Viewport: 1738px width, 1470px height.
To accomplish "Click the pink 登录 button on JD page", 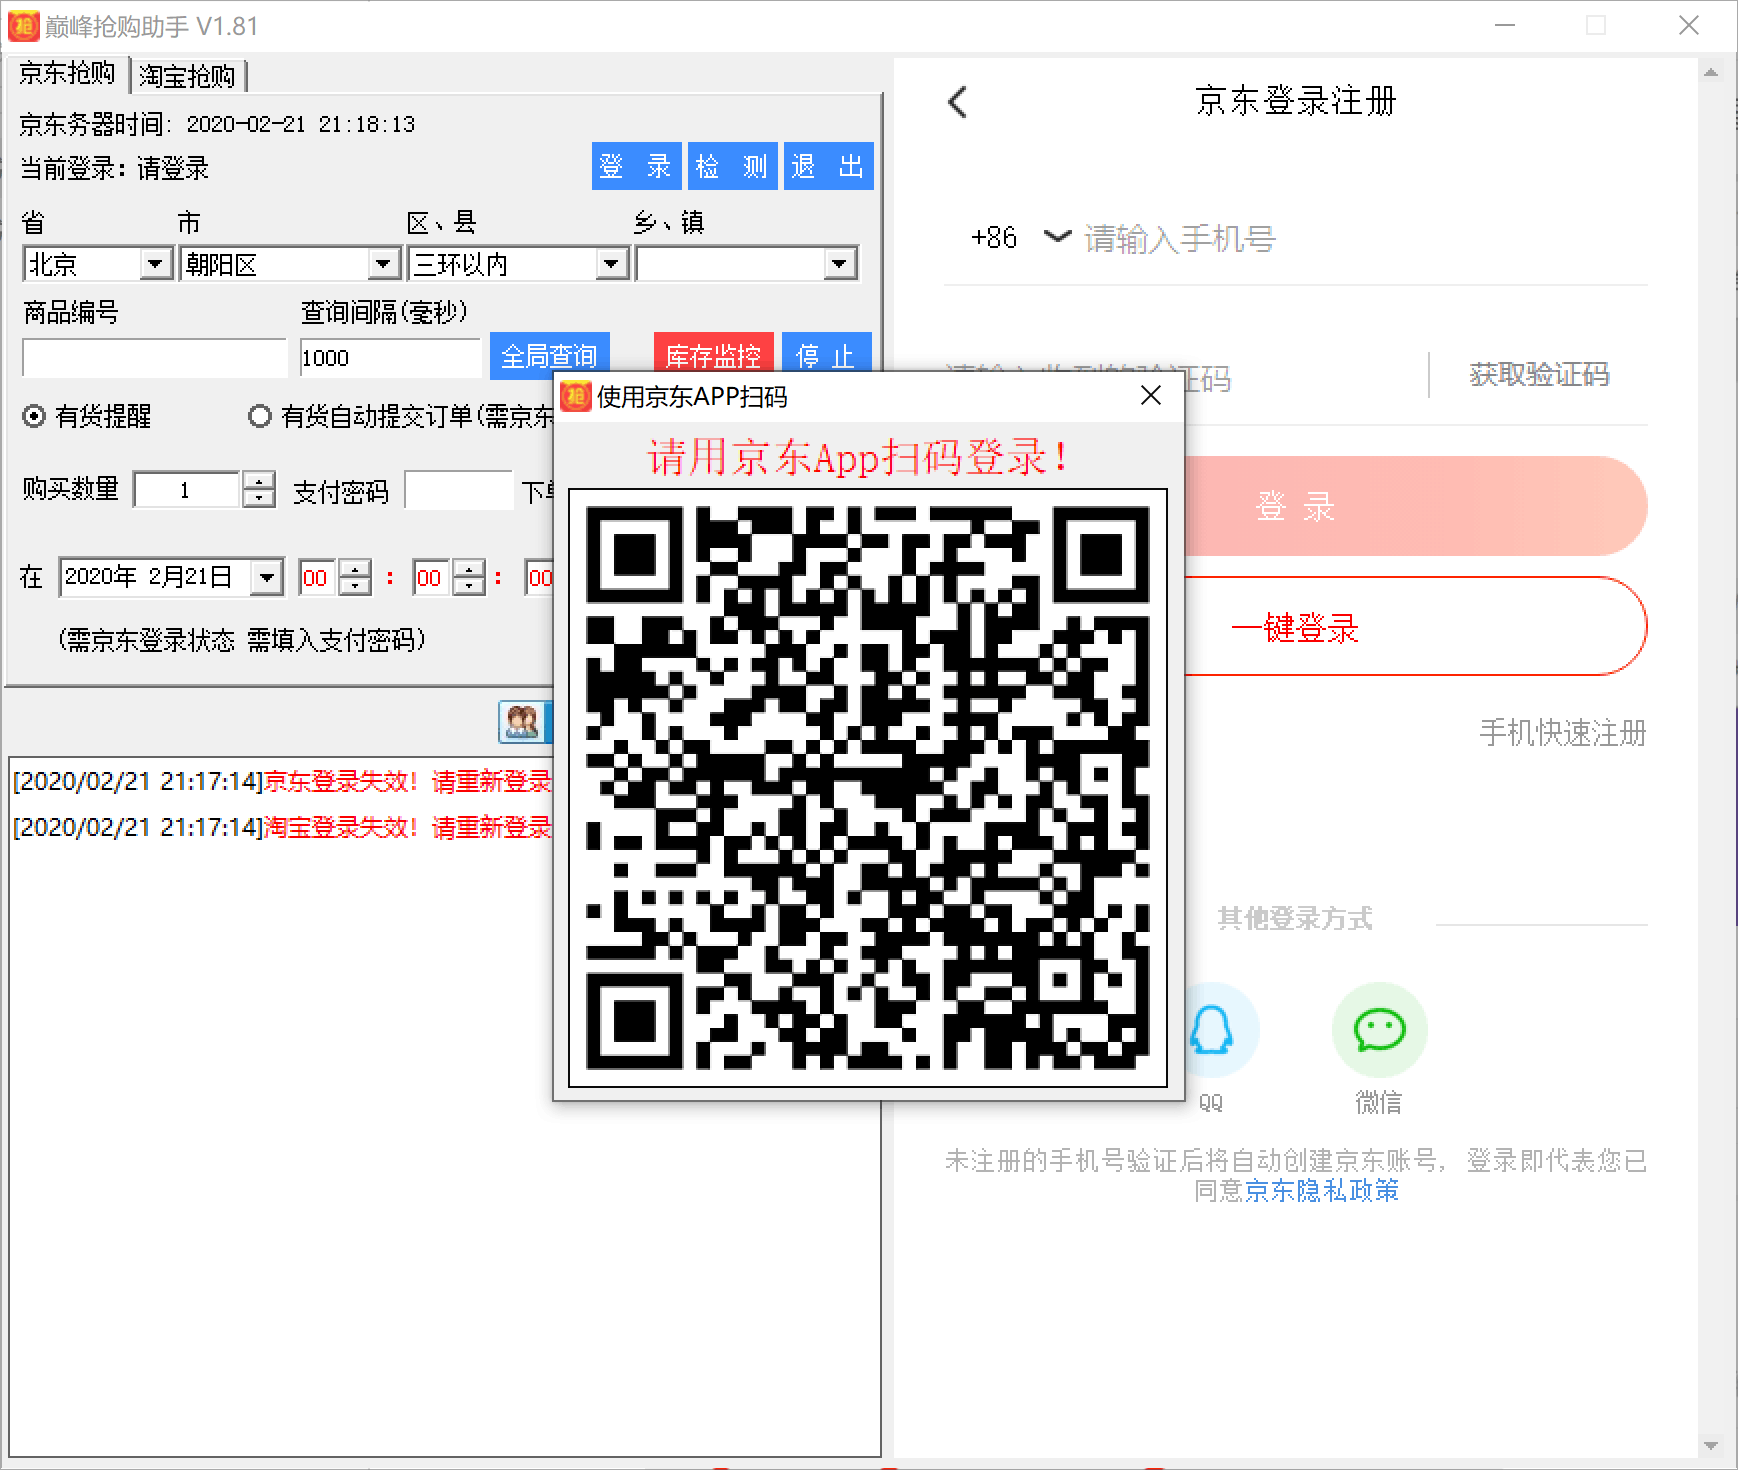I will 1414,506.
